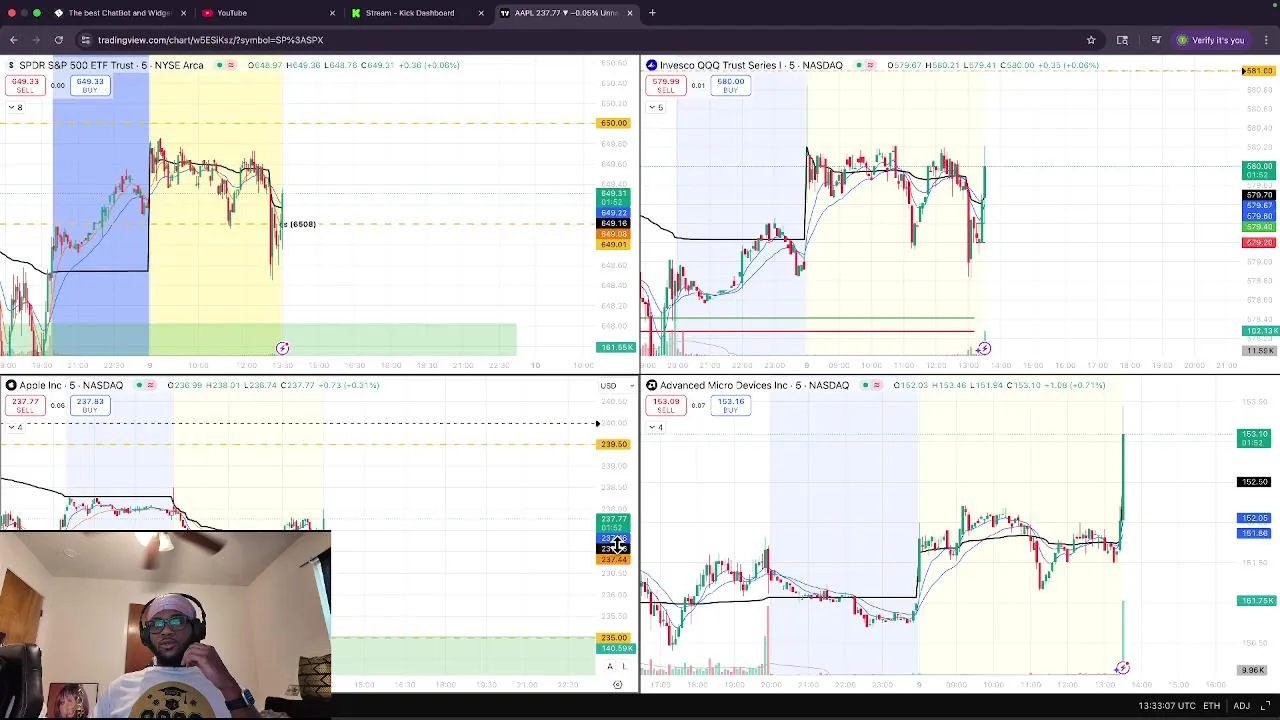Image resolution: width=1280 pixels, height=720 pixels.
Task: Click SELL 237.77 on AAPL chart
Action: pyautogui.click(x=25, y=405)
